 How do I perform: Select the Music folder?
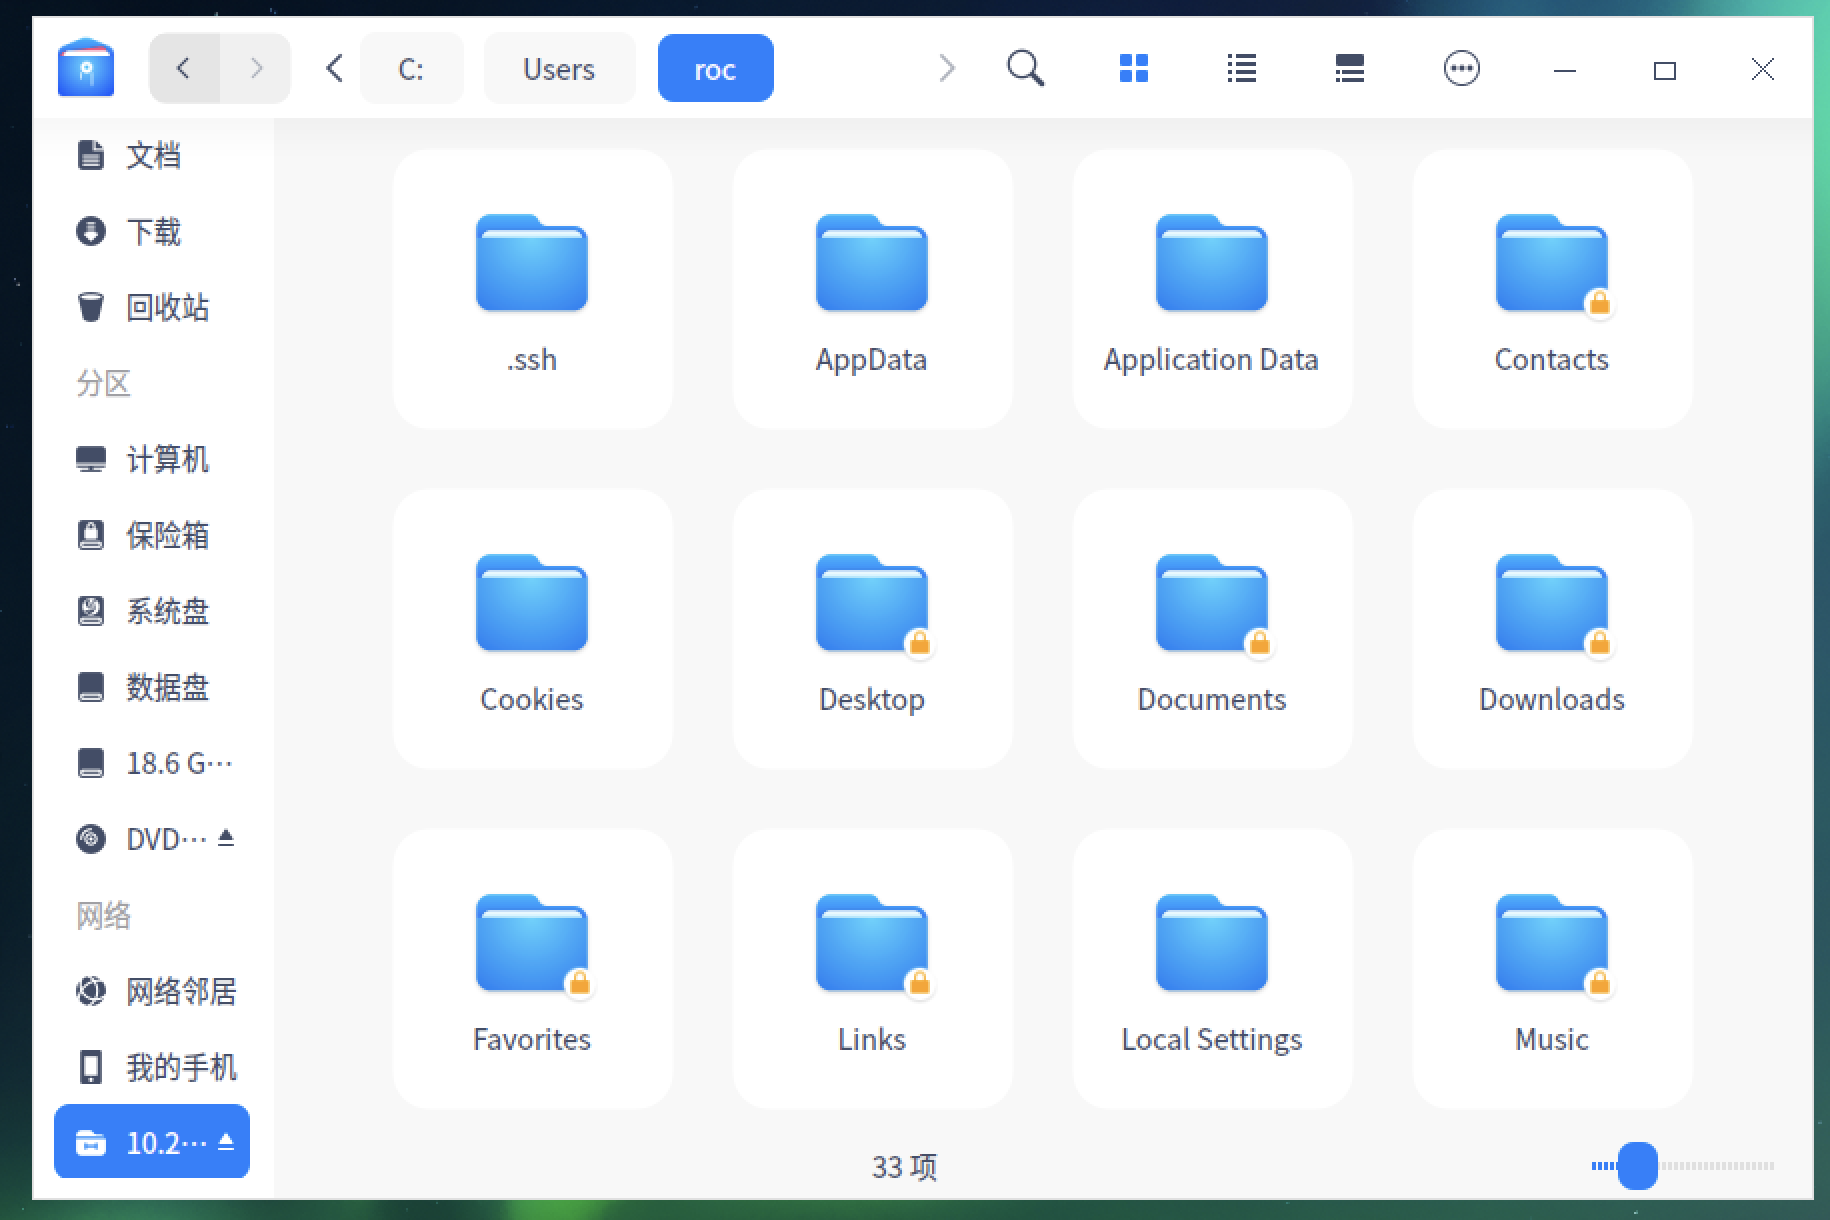(1552, 969)
